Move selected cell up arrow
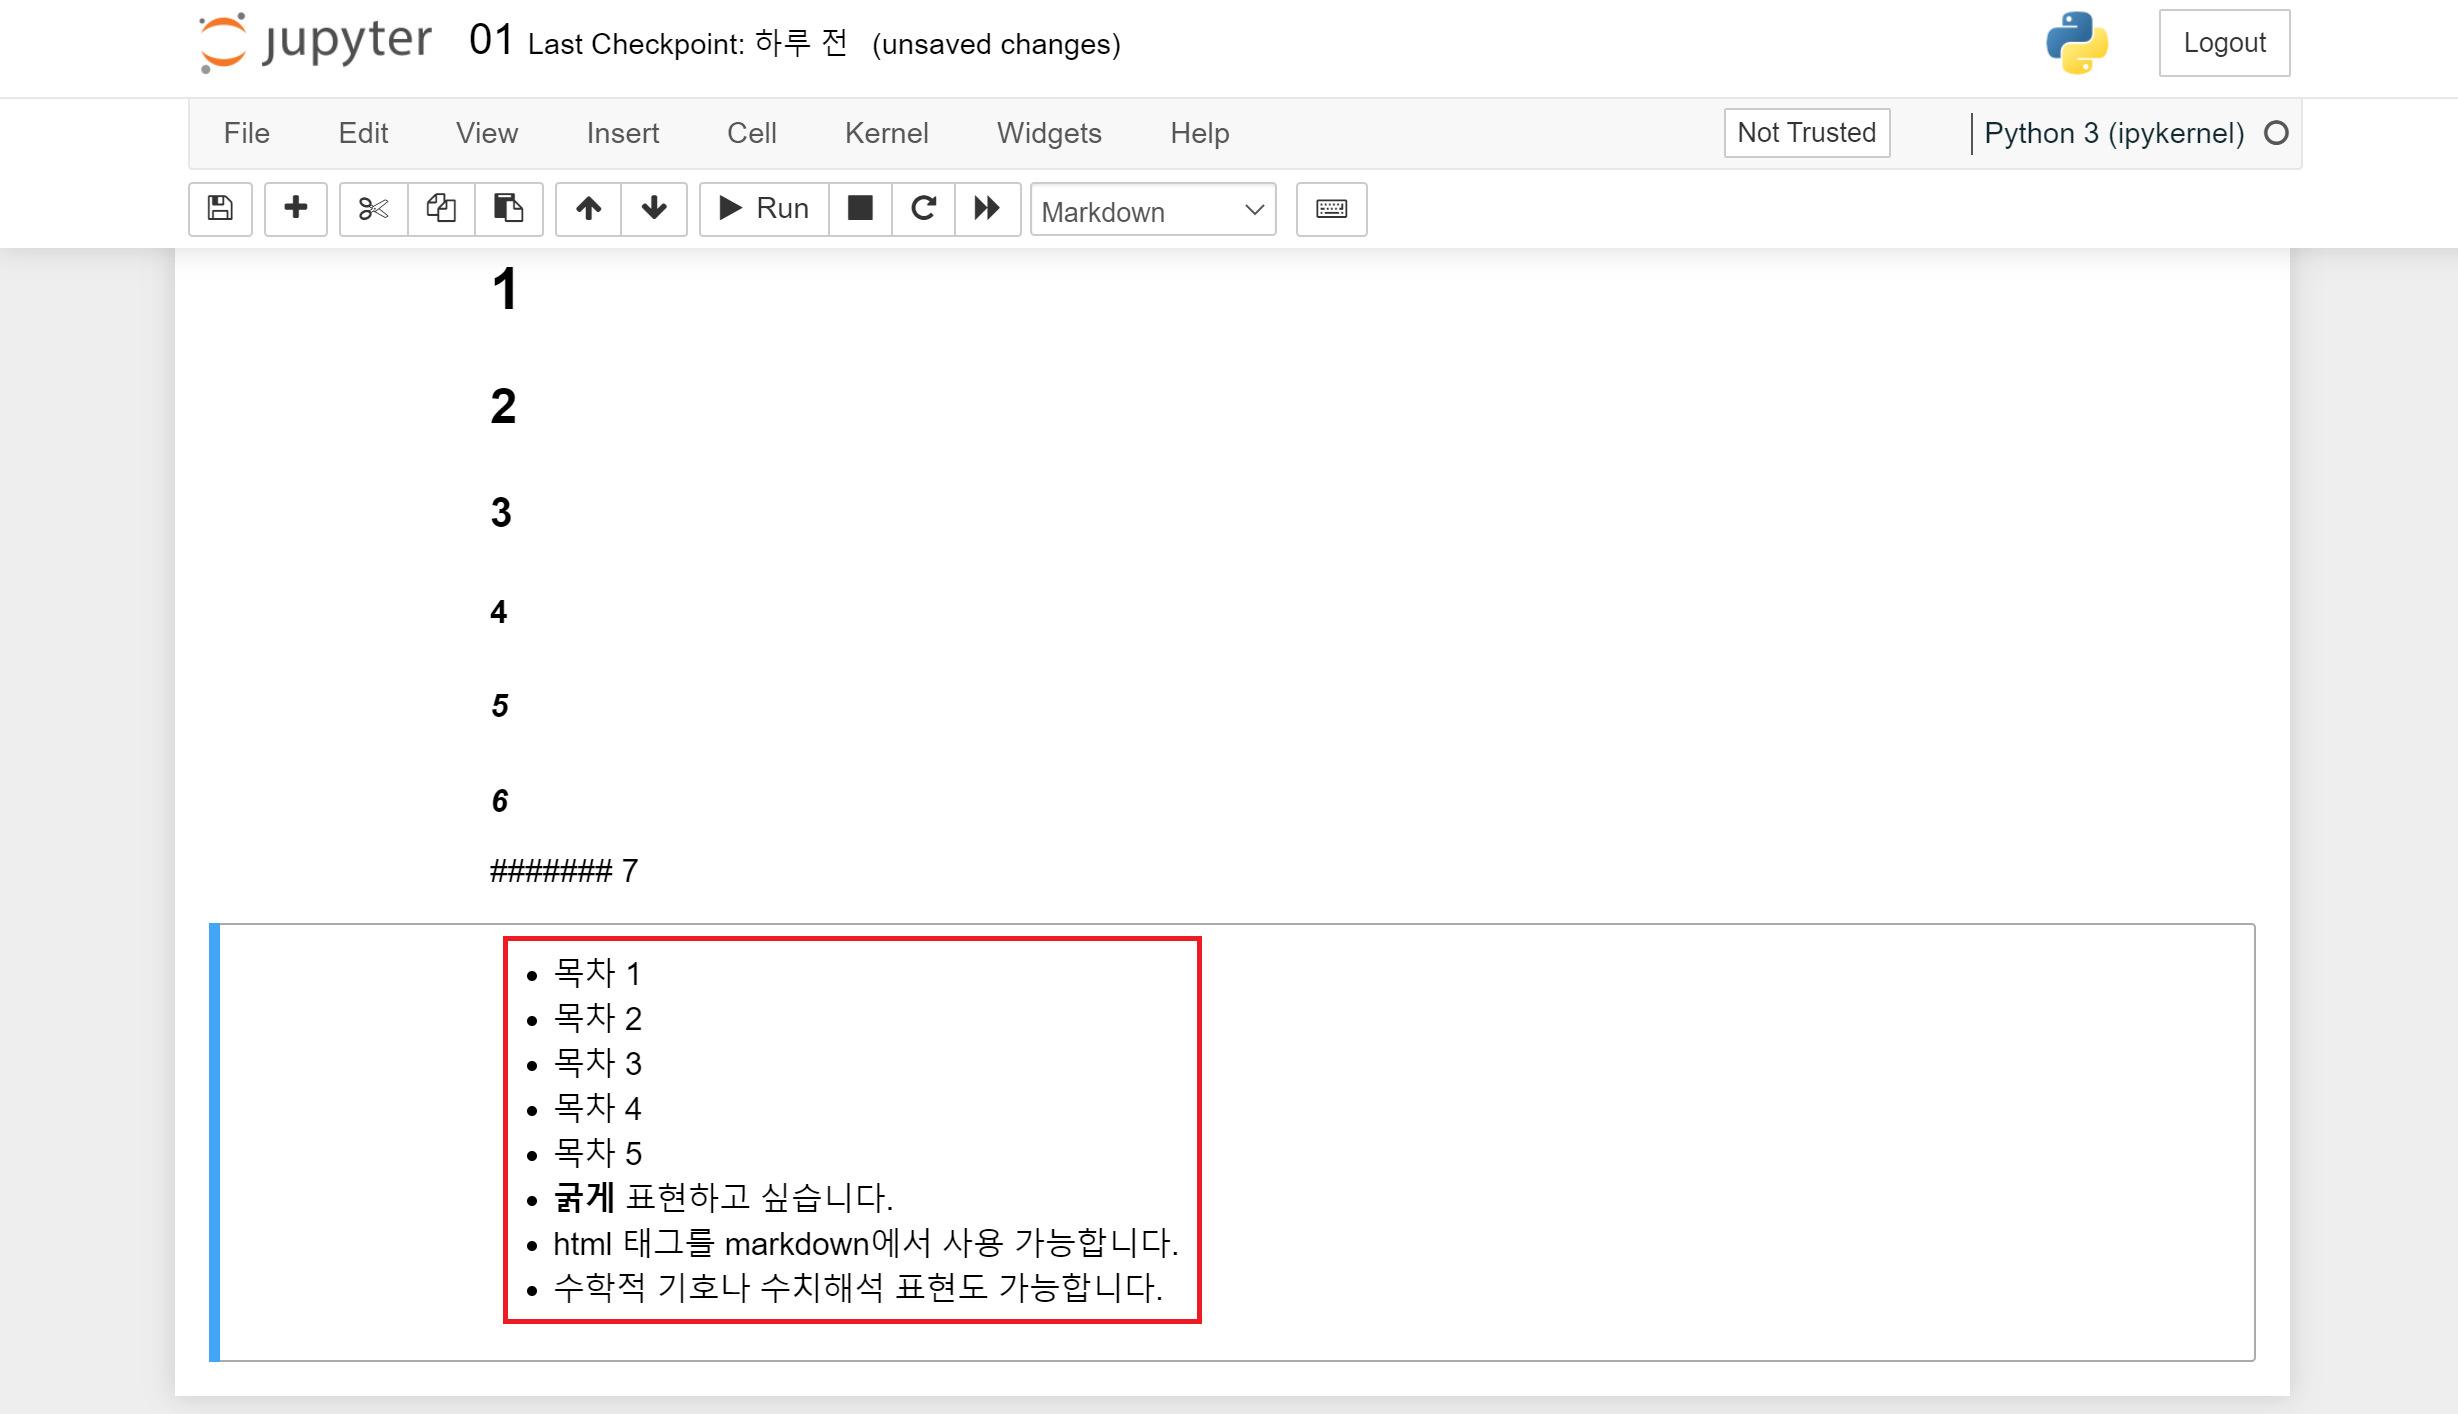 pos(588,208)
